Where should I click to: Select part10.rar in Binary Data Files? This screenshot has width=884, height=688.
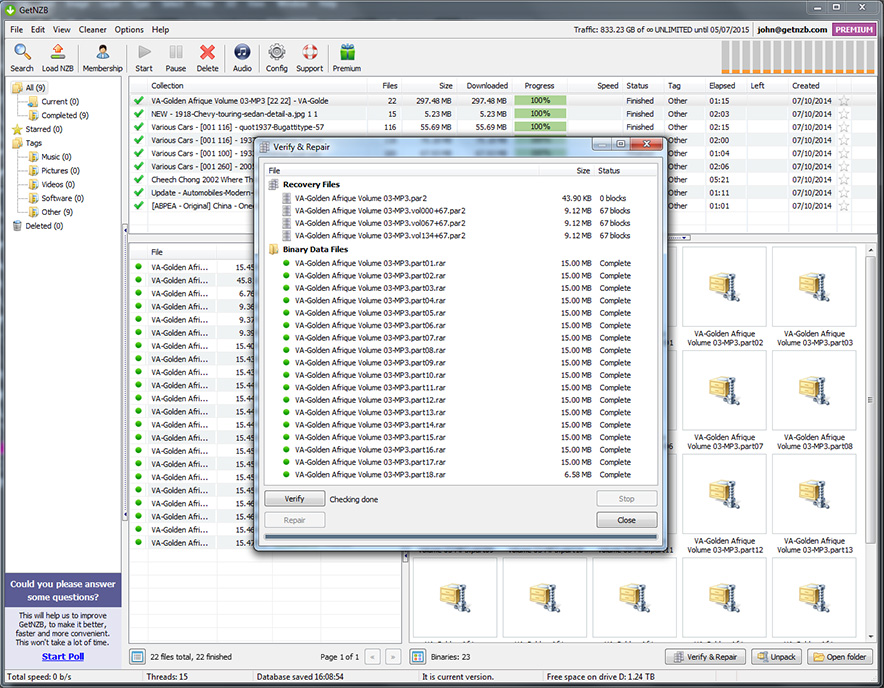370,375
